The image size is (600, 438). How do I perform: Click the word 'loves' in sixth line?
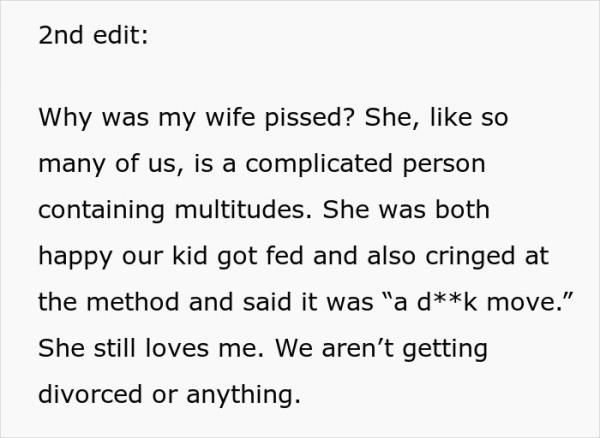[x=177, y=348]
